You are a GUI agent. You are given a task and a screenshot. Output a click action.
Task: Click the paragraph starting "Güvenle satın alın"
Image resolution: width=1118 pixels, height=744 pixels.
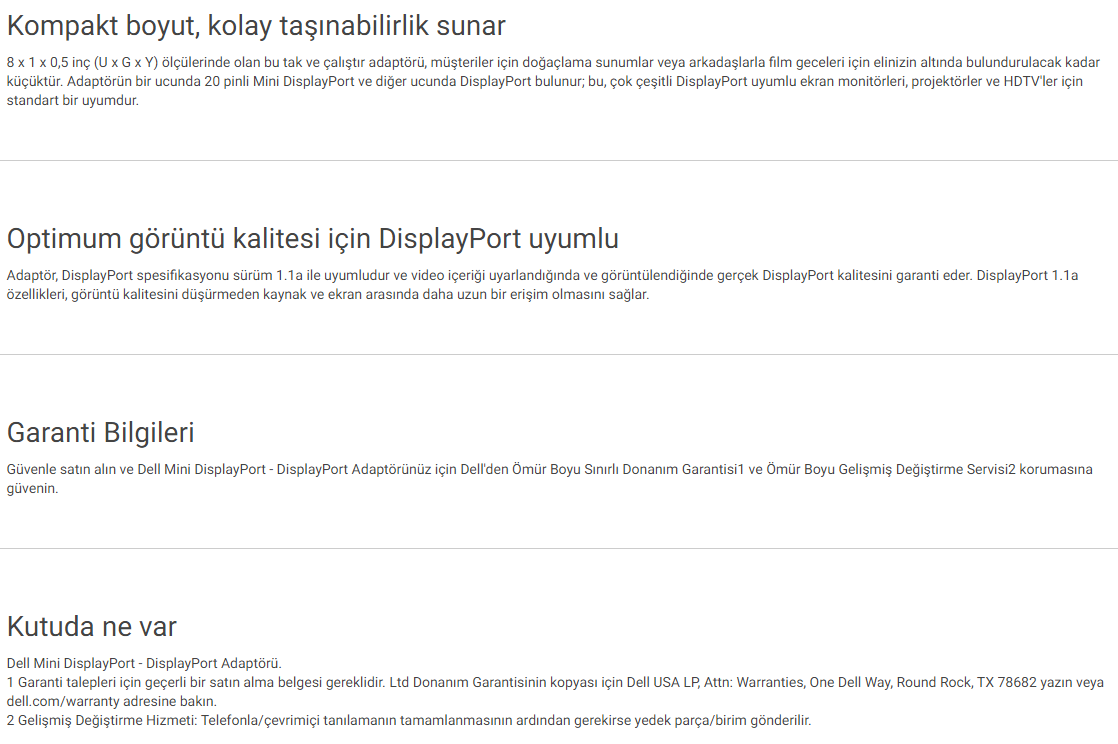coord(550,479)
